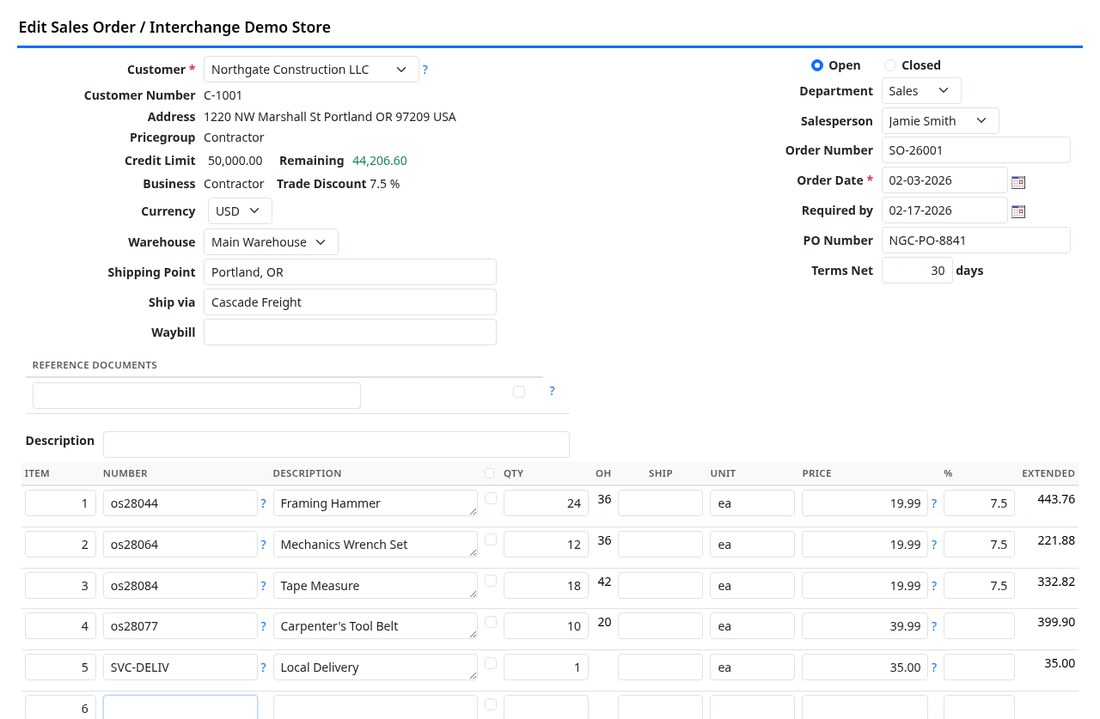The width and height of the screenshot is (1100, 719).
Task: Click the help question mark beside Customer
Action: pos(425,69)
